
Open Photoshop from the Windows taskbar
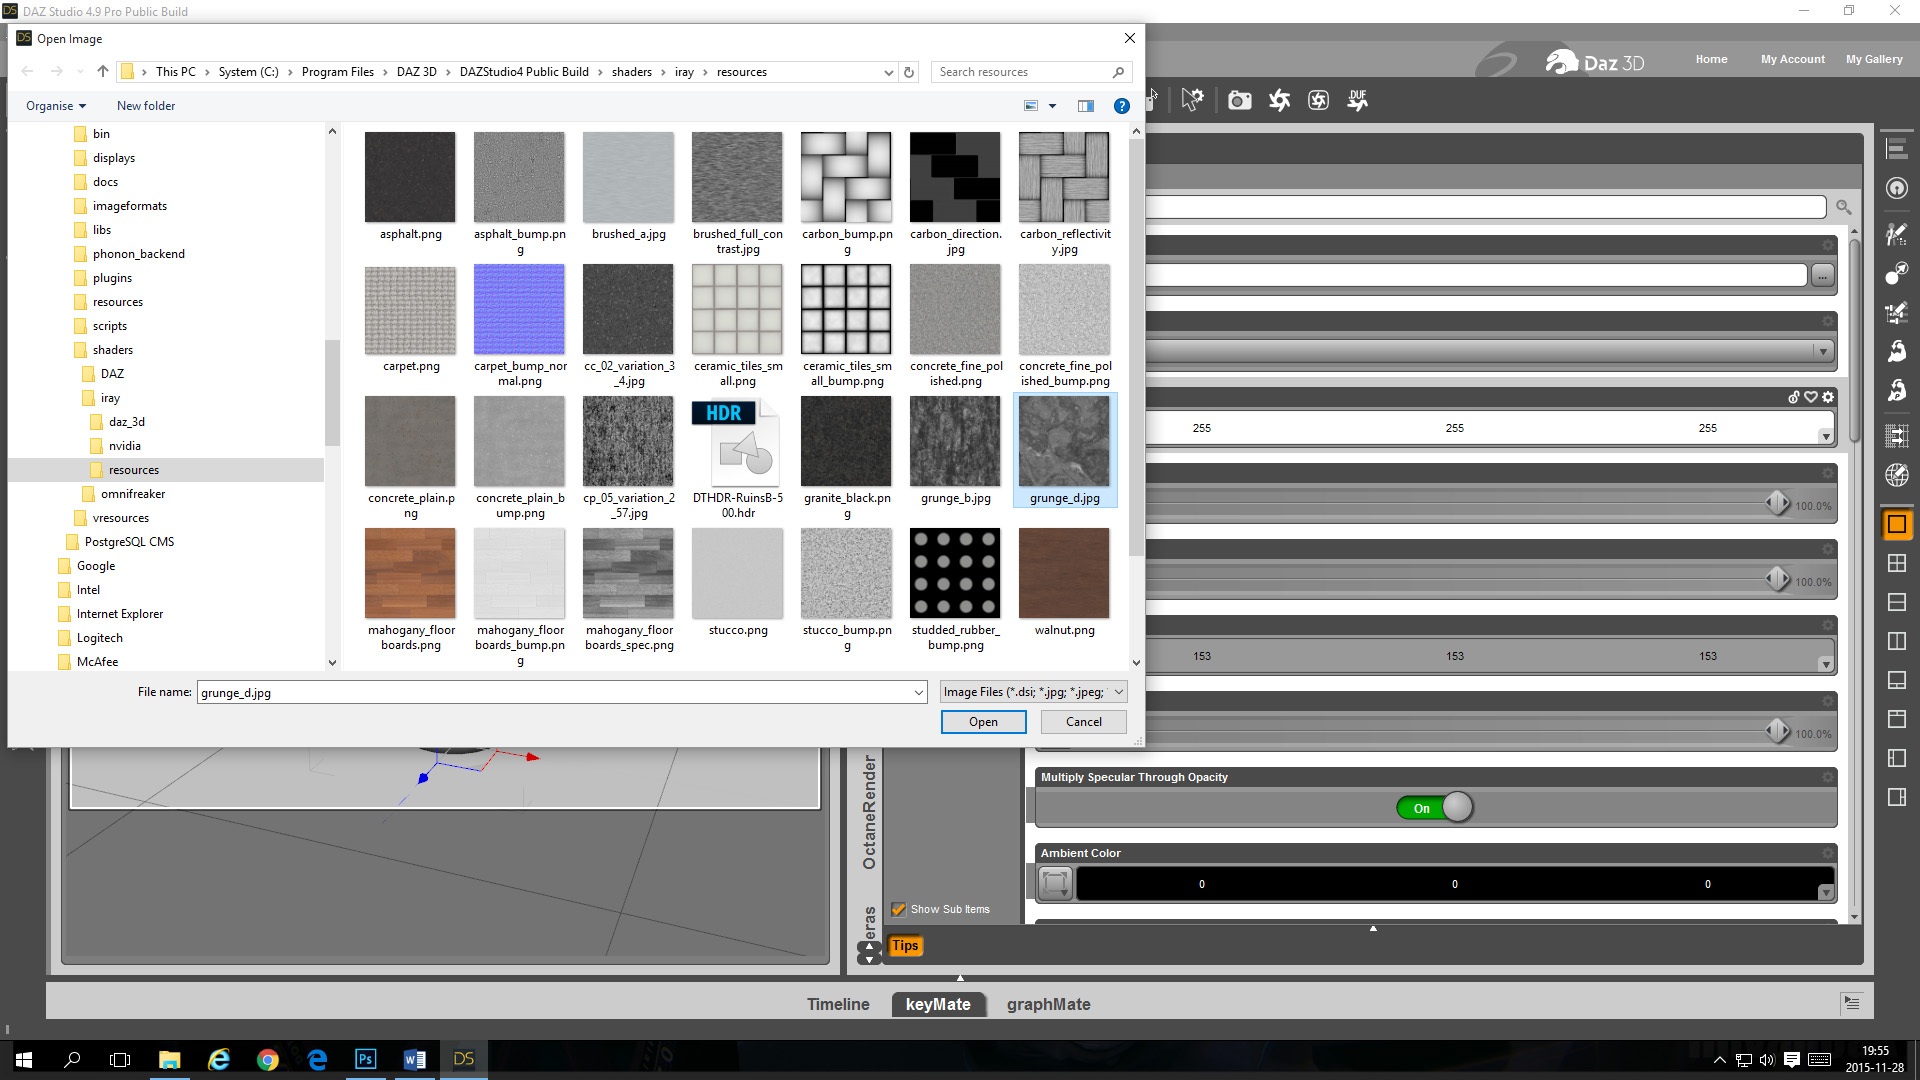pyautogui.click(x=365, y=1059)
